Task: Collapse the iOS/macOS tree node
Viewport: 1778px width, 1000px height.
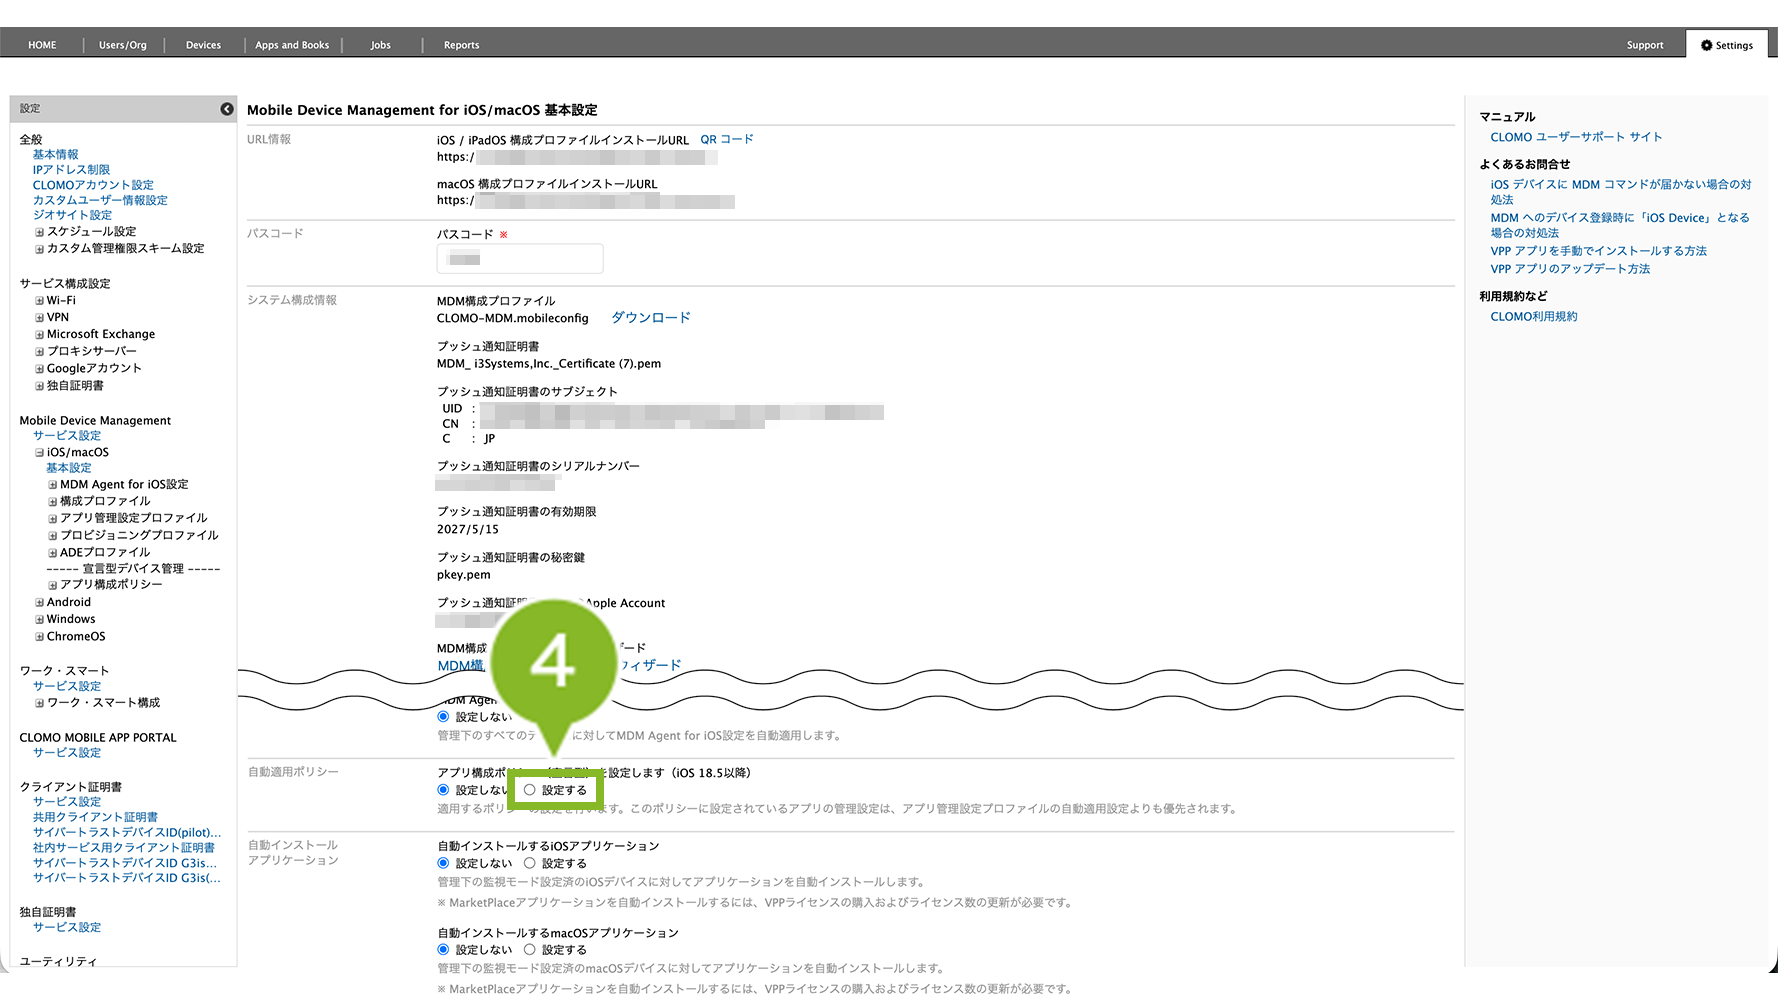Action: 39,453
